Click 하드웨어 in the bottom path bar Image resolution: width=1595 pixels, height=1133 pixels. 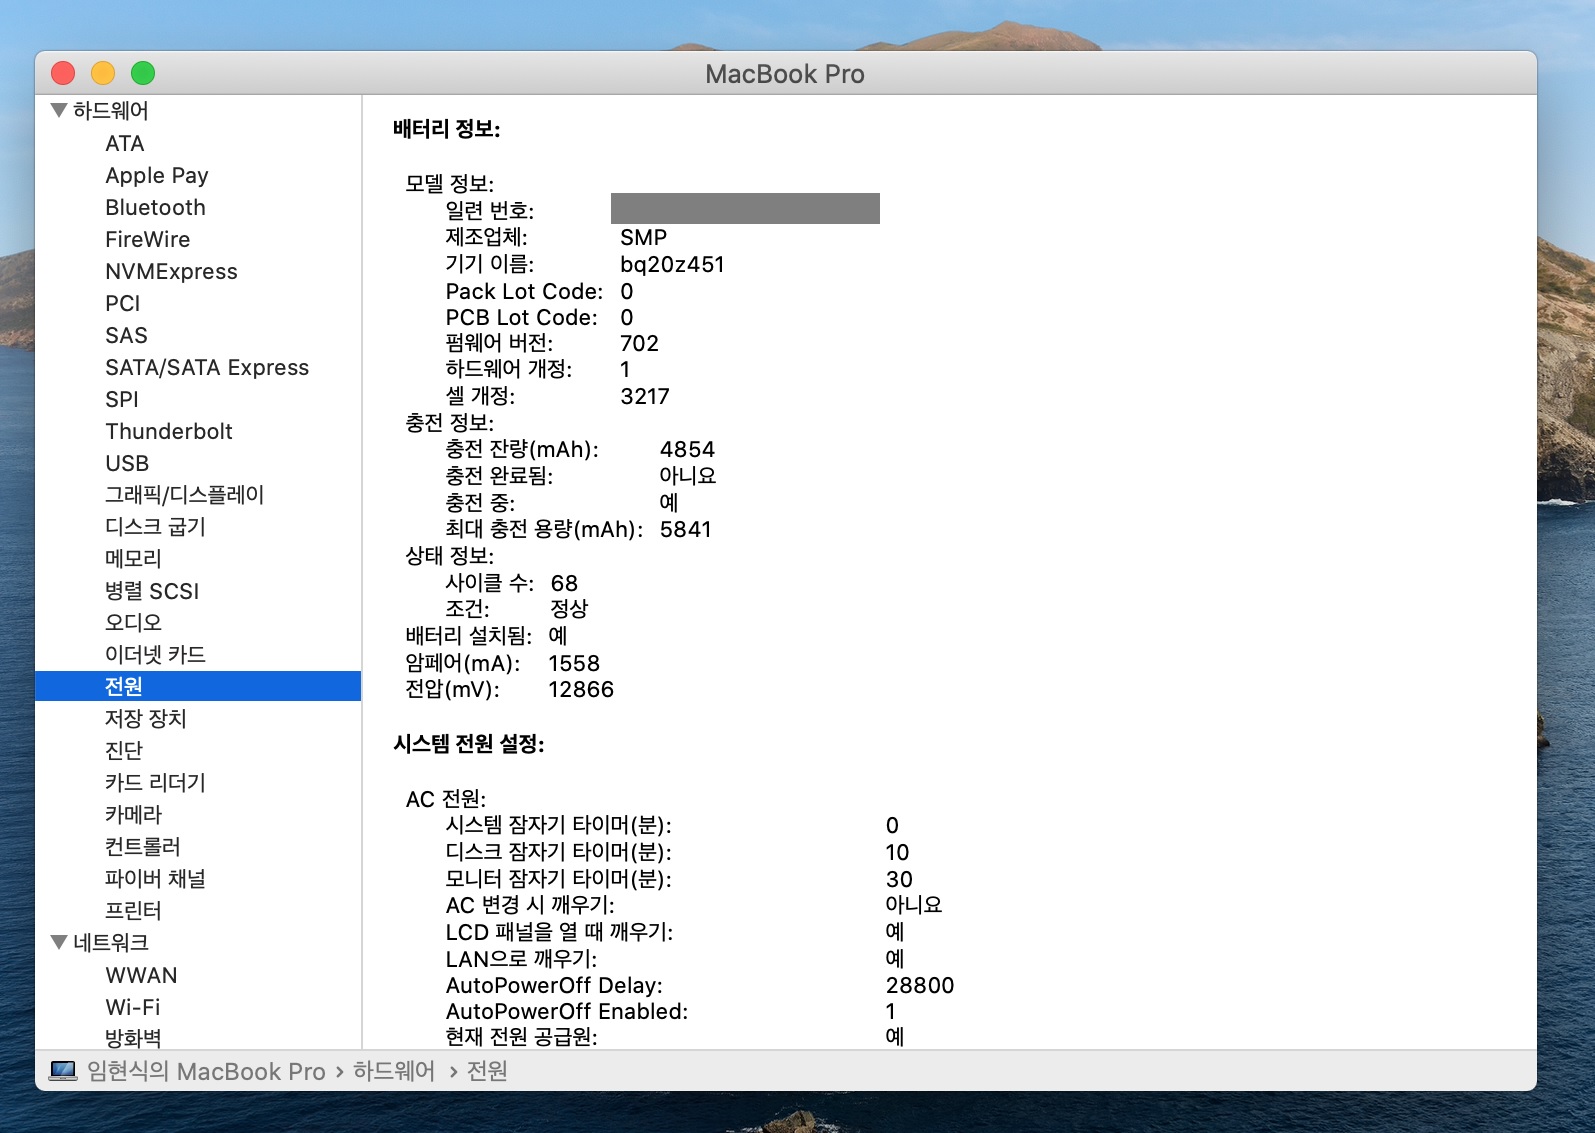tap(394, 1071)
